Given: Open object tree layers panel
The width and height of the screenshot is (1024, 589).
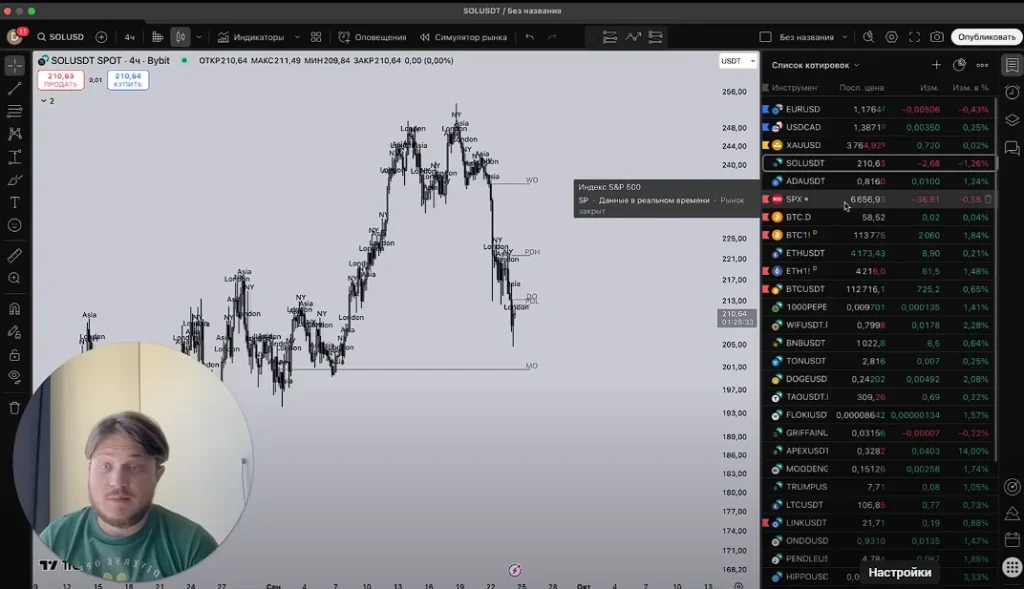Looking at the screenshot, I should pos(1012,120).
